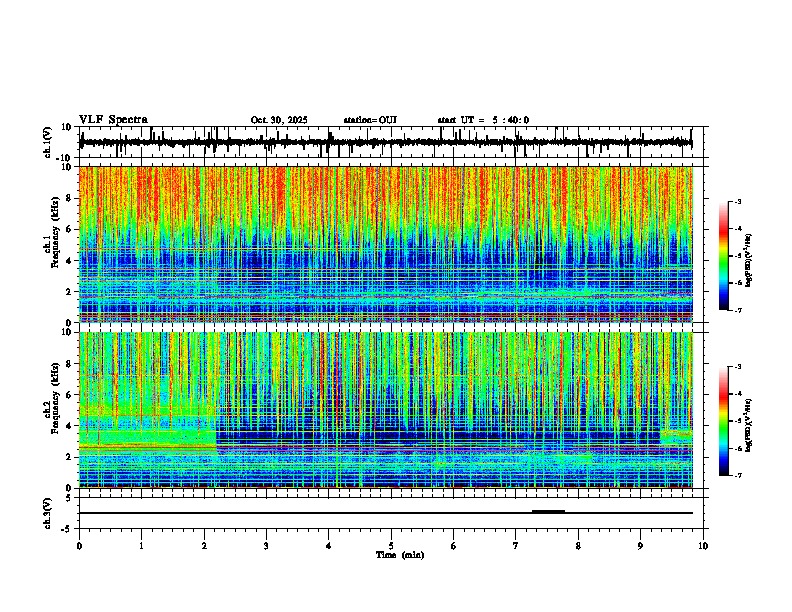Click time axis tick label "7"
The height and width of the screenshot is (612, 792).
516,546
